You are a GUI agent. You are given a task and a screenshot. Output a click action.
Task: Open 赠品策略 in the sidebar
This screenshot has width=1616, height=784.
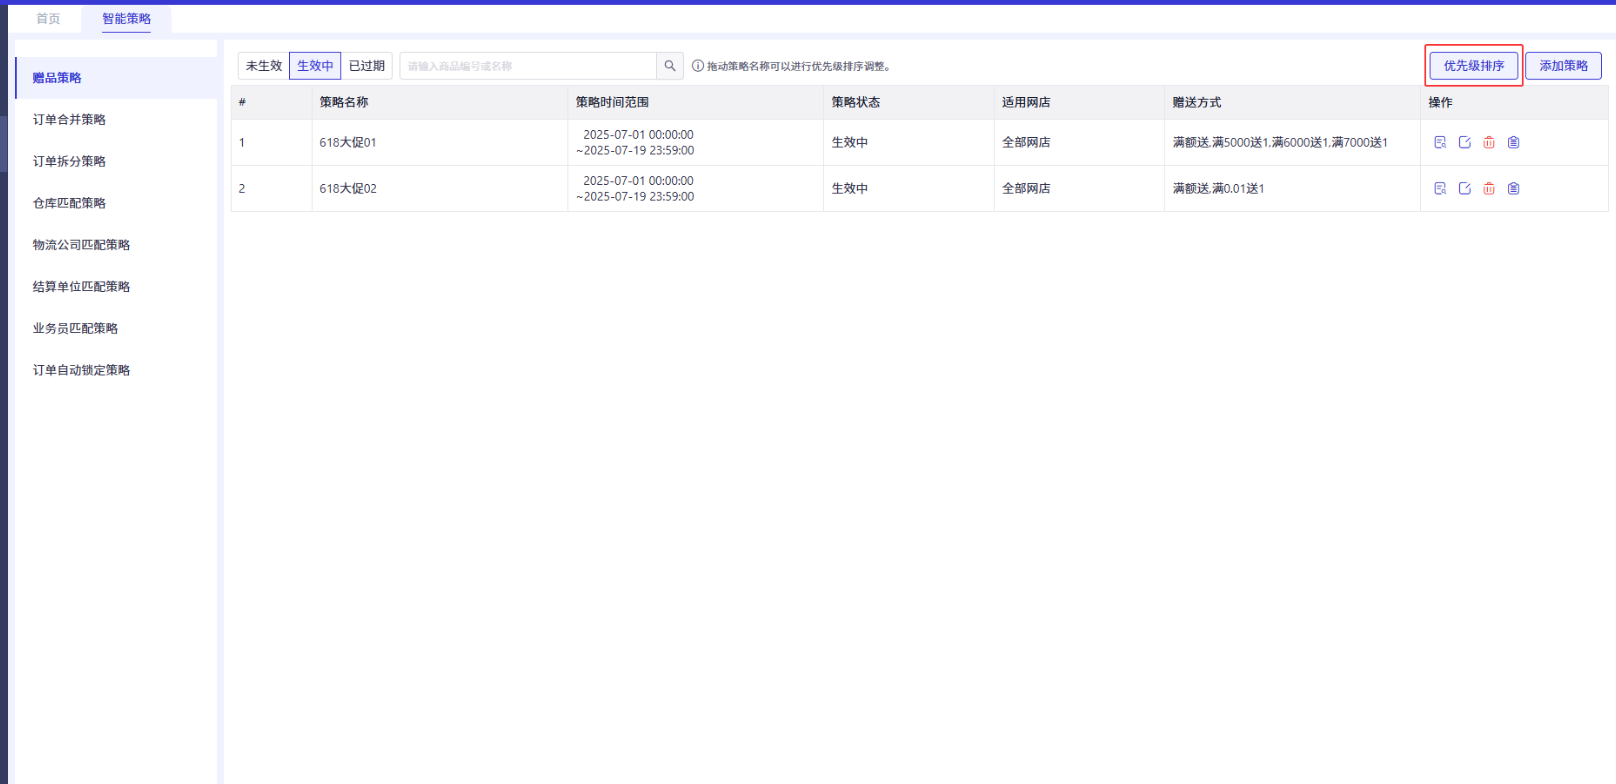[x=116, y=78]
